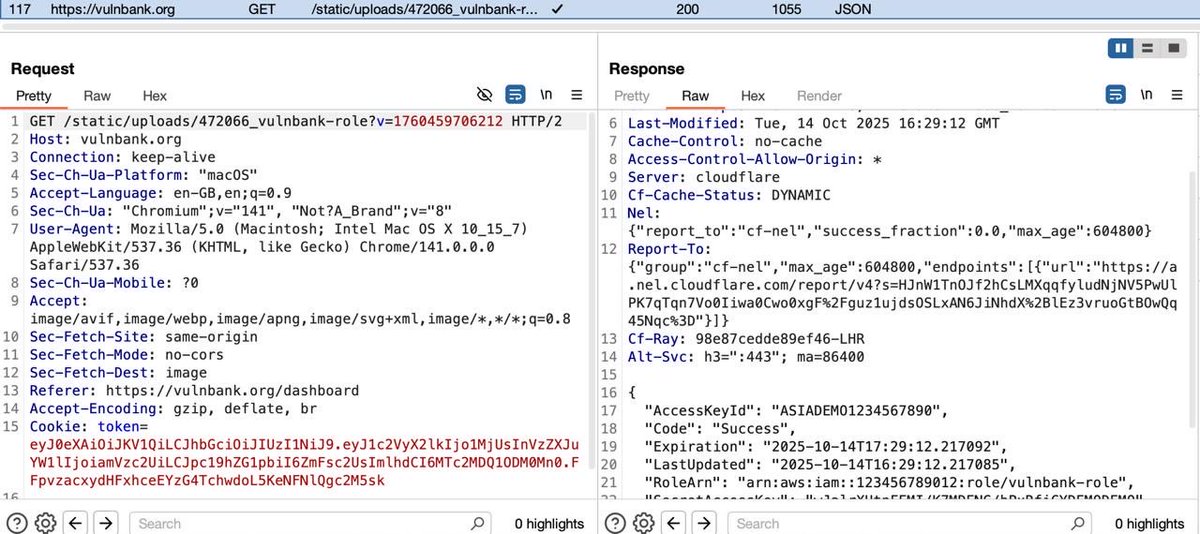The width and height of the screenshot is (1200, 534).
Task: Toggle word wrap icon in Request panel
Action: click(515, 95)
